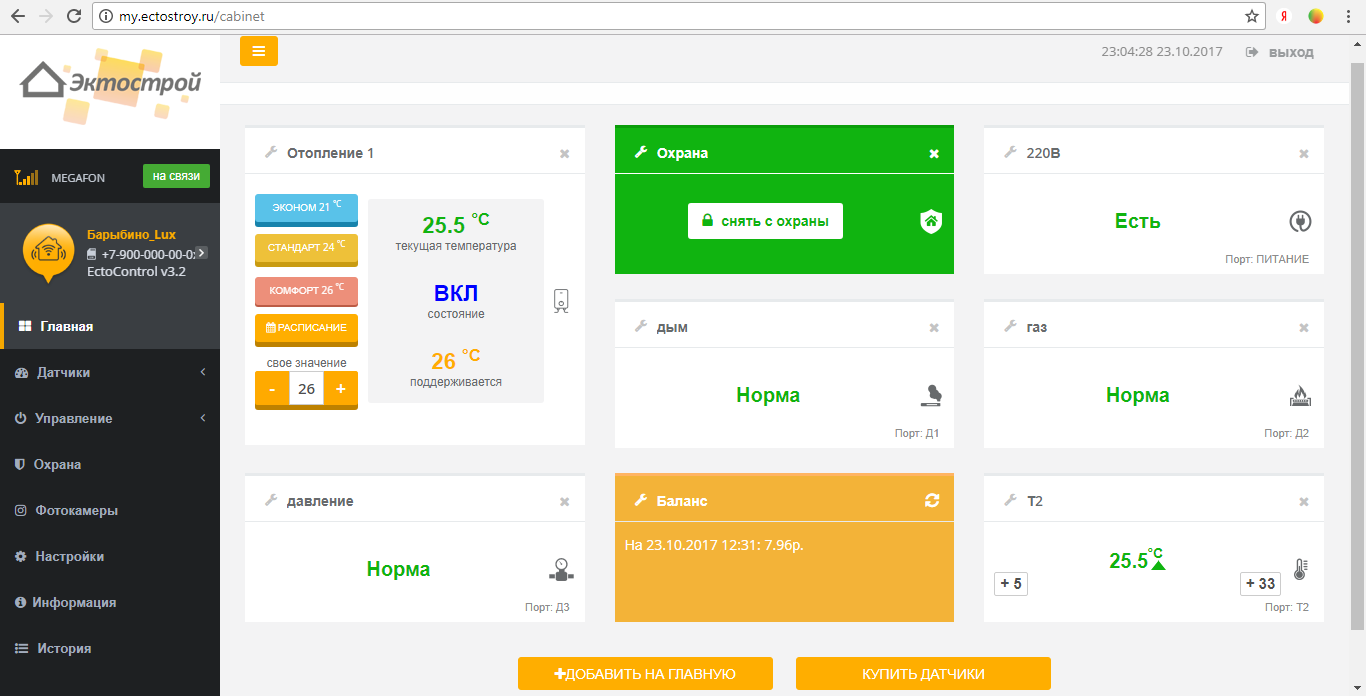Increase custom temperature with plus button
Screen dimensions: 1366x696
(x=340, y=389)
